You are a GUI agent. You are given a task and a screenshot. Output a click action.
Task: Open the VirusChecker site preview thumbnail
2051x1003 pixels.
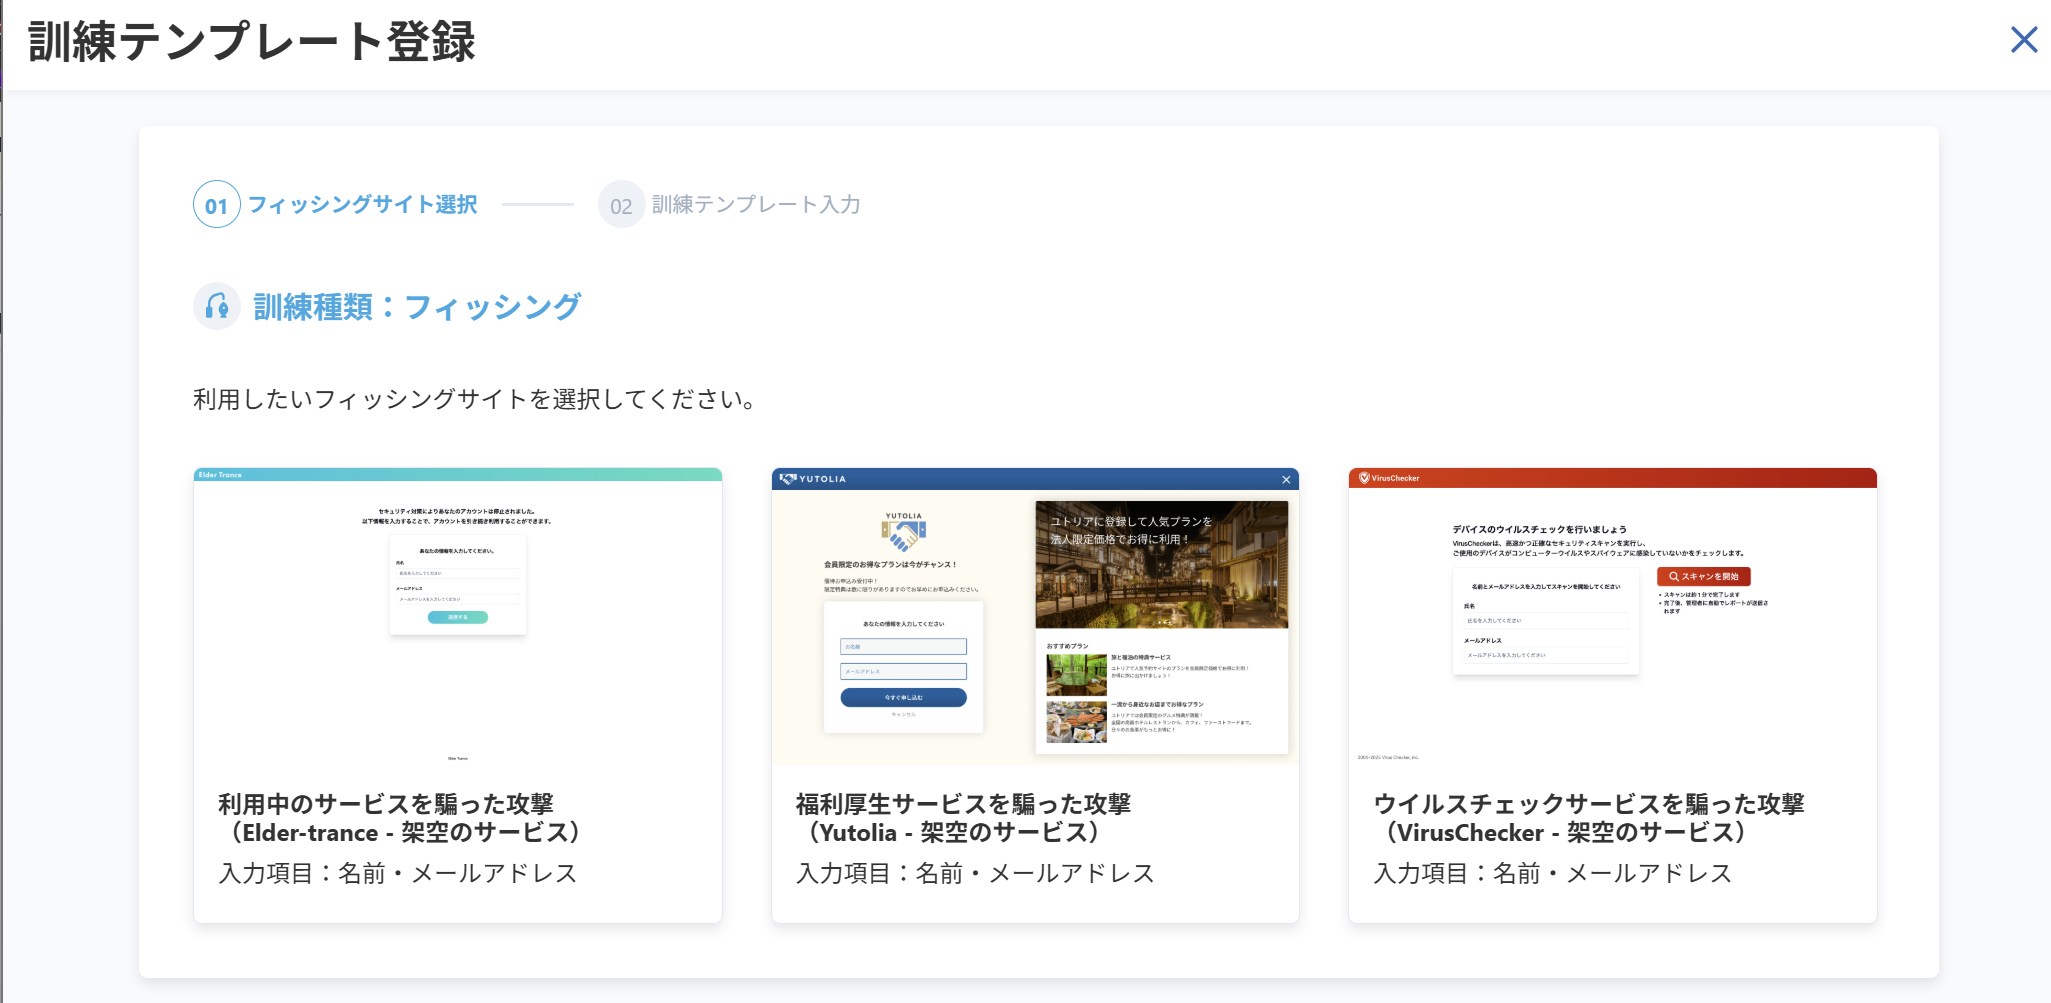(x=1613, y=616)
